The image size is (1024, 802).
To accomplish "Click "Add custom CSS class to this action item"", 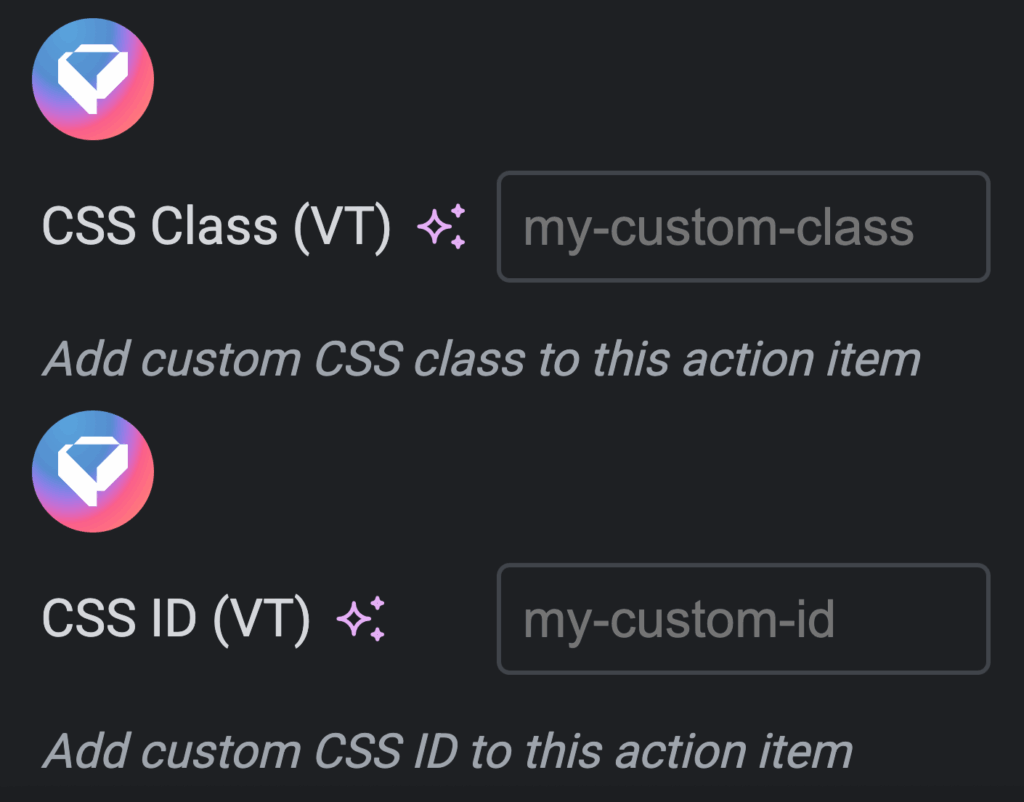I will point(481,359).
